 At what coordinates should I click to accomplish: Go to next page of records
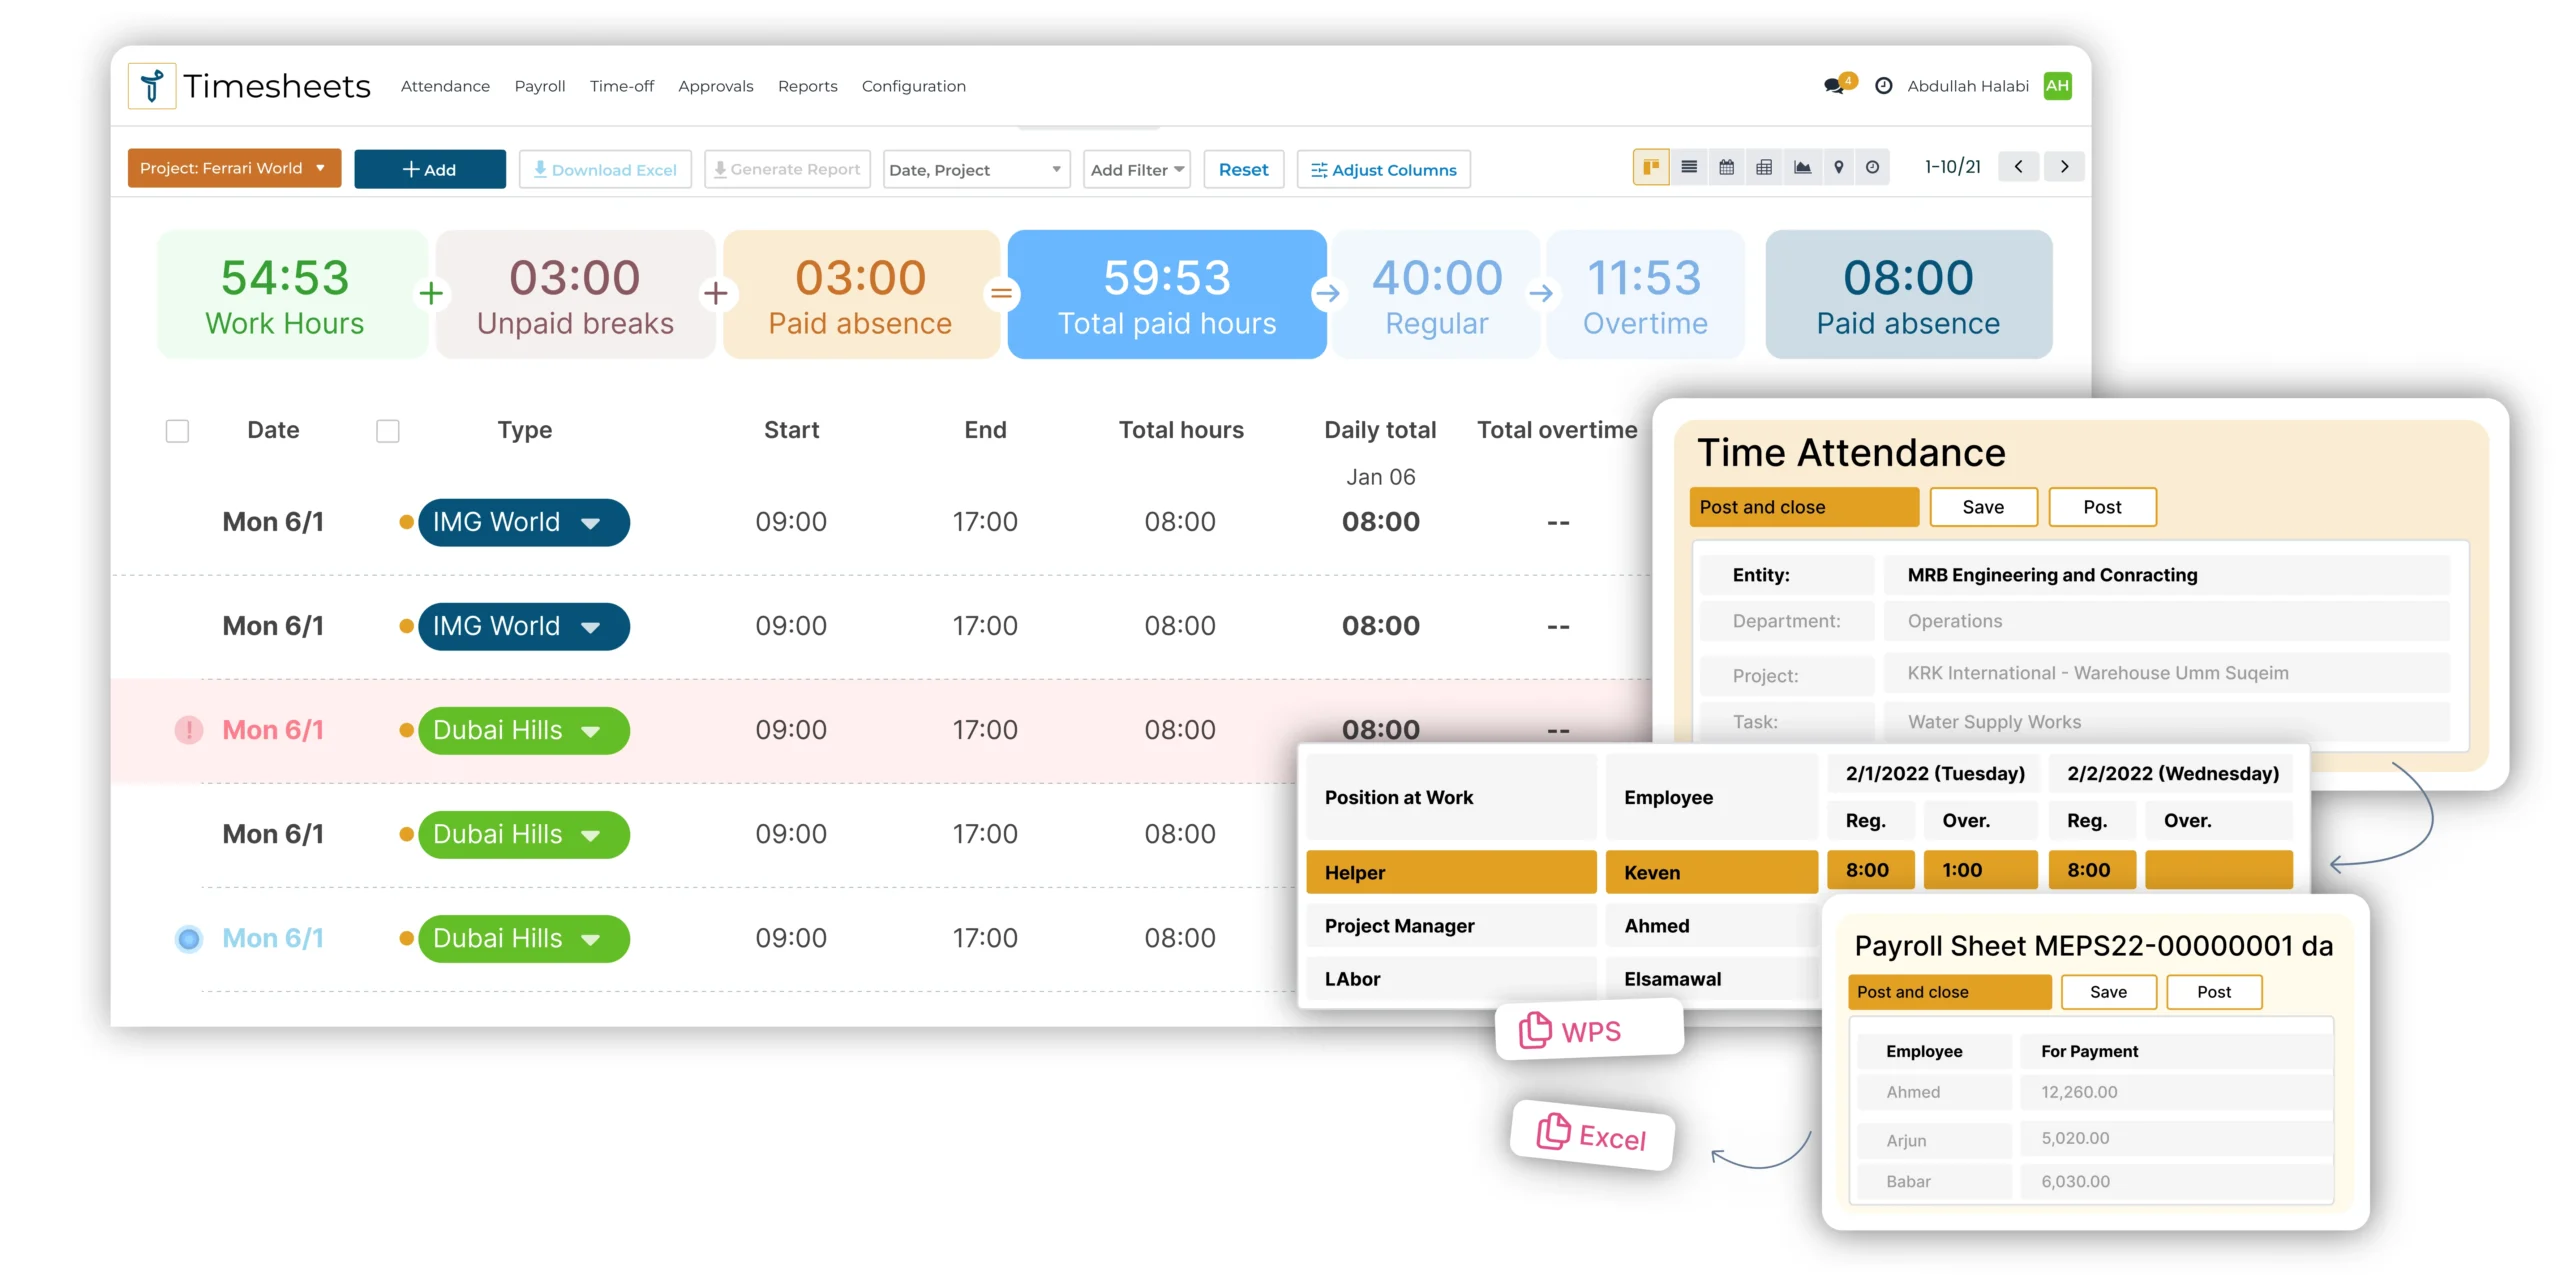(2064, 167)
